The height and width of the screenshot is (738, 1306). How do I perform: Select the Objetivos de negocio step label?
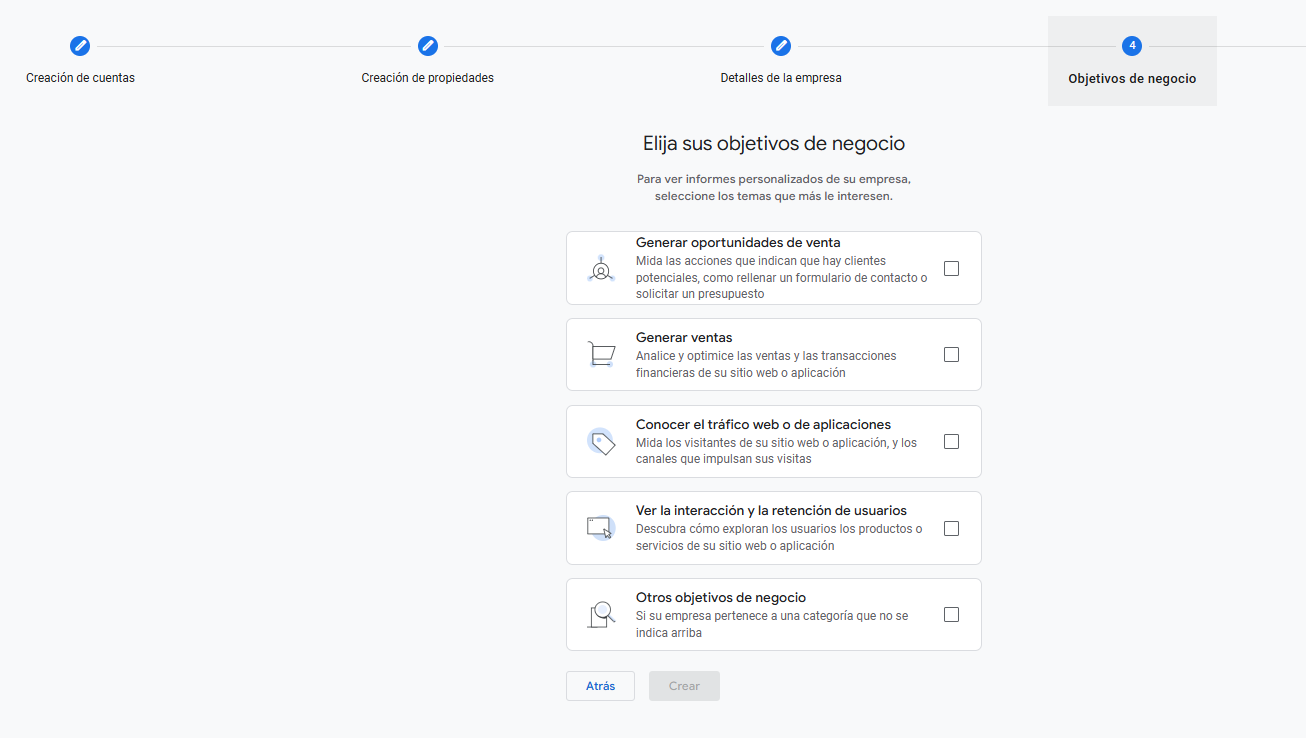click(1132, 79)
